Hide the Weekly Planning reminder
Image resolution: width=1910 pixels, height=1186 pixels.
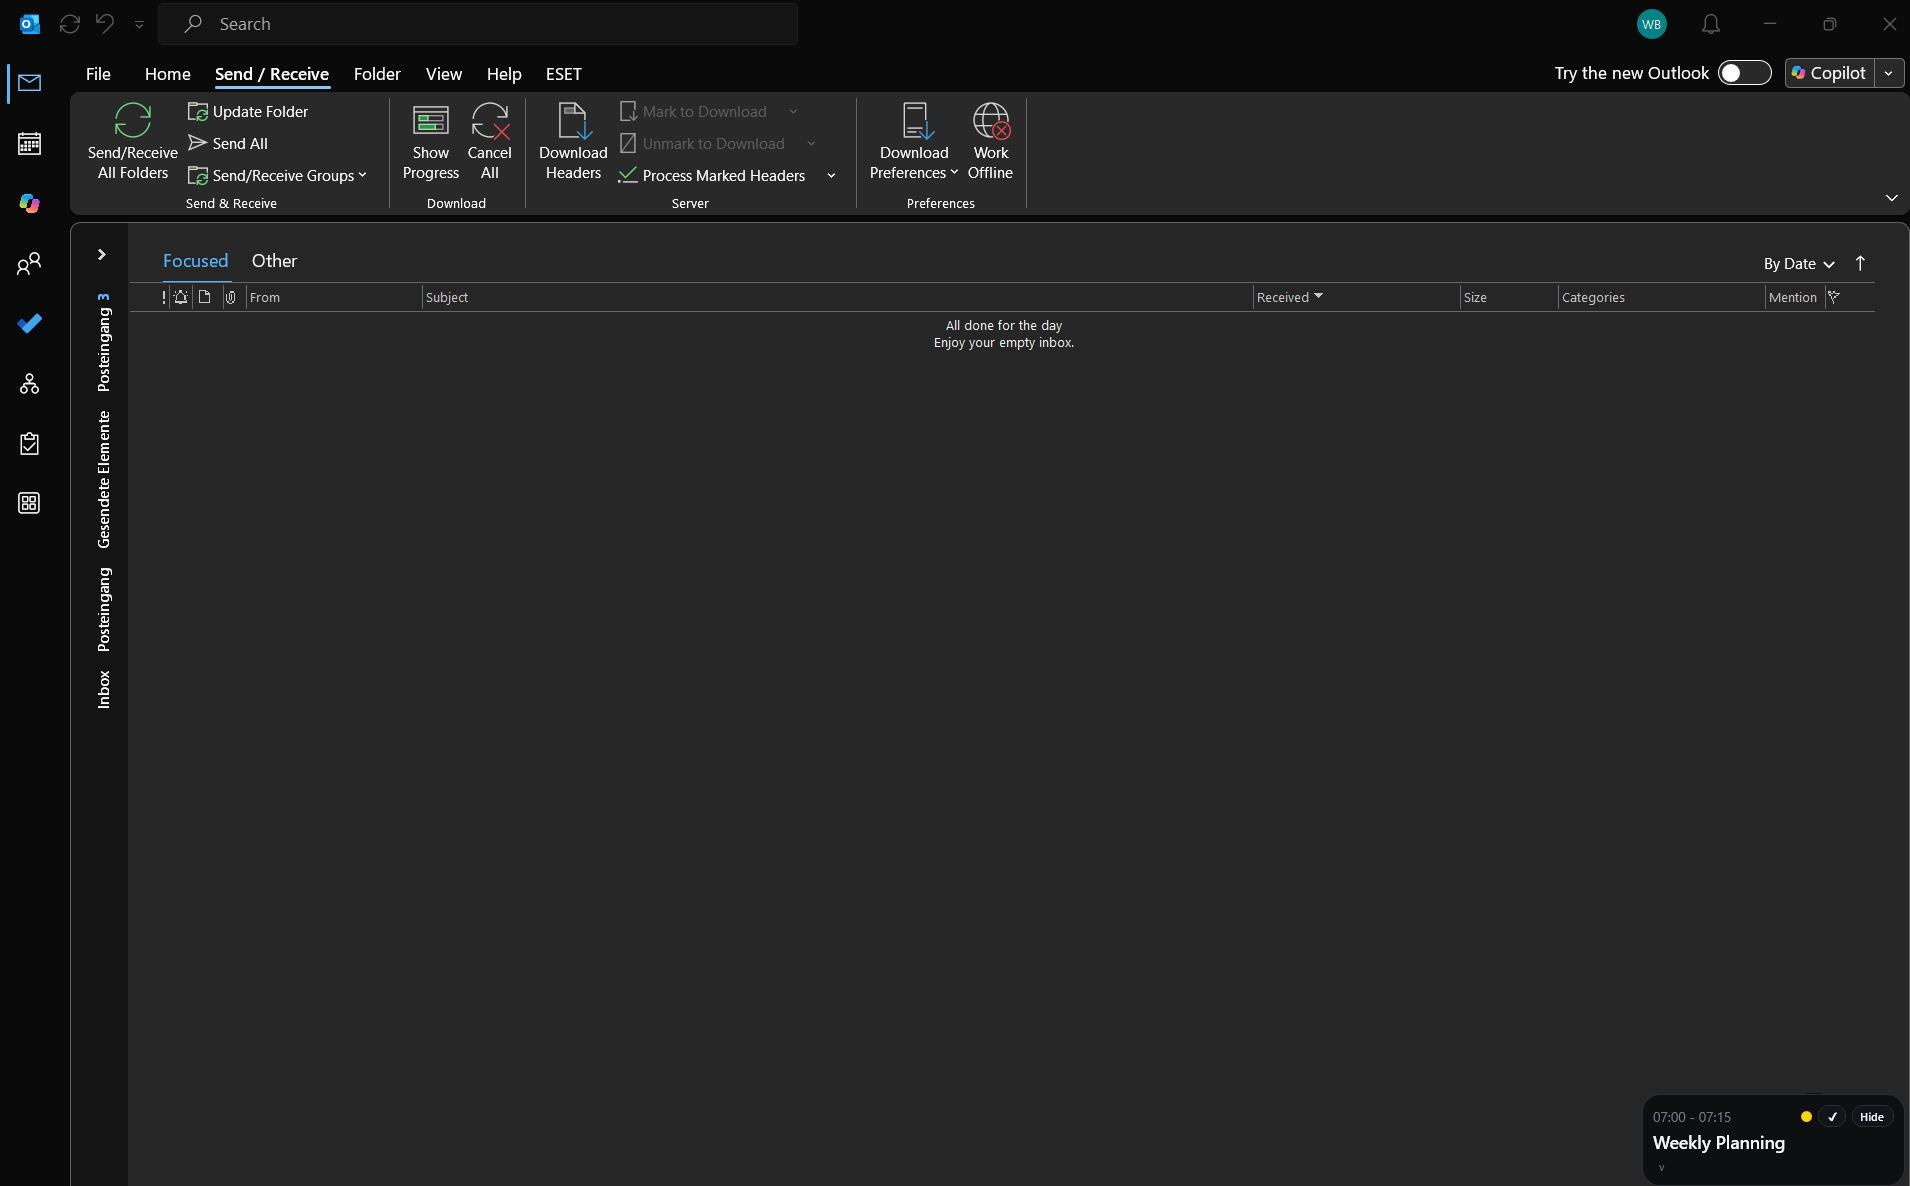[1872, 1117]
